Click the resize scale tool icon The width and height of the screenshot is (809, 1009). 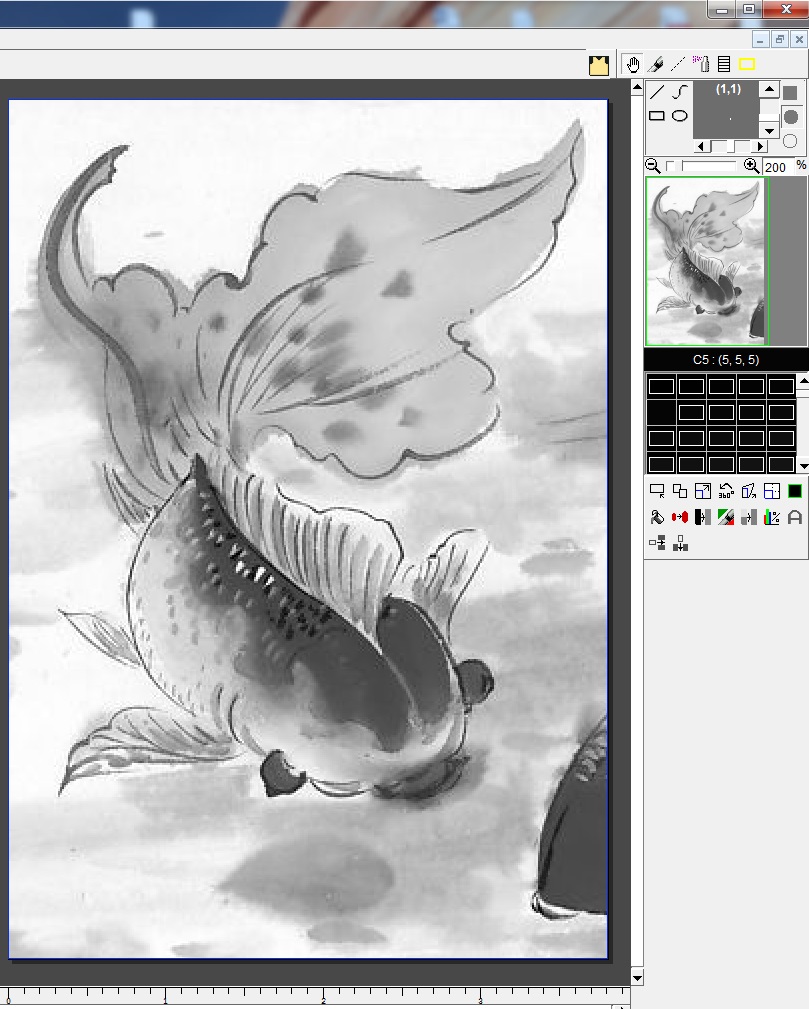click(703, 491)
